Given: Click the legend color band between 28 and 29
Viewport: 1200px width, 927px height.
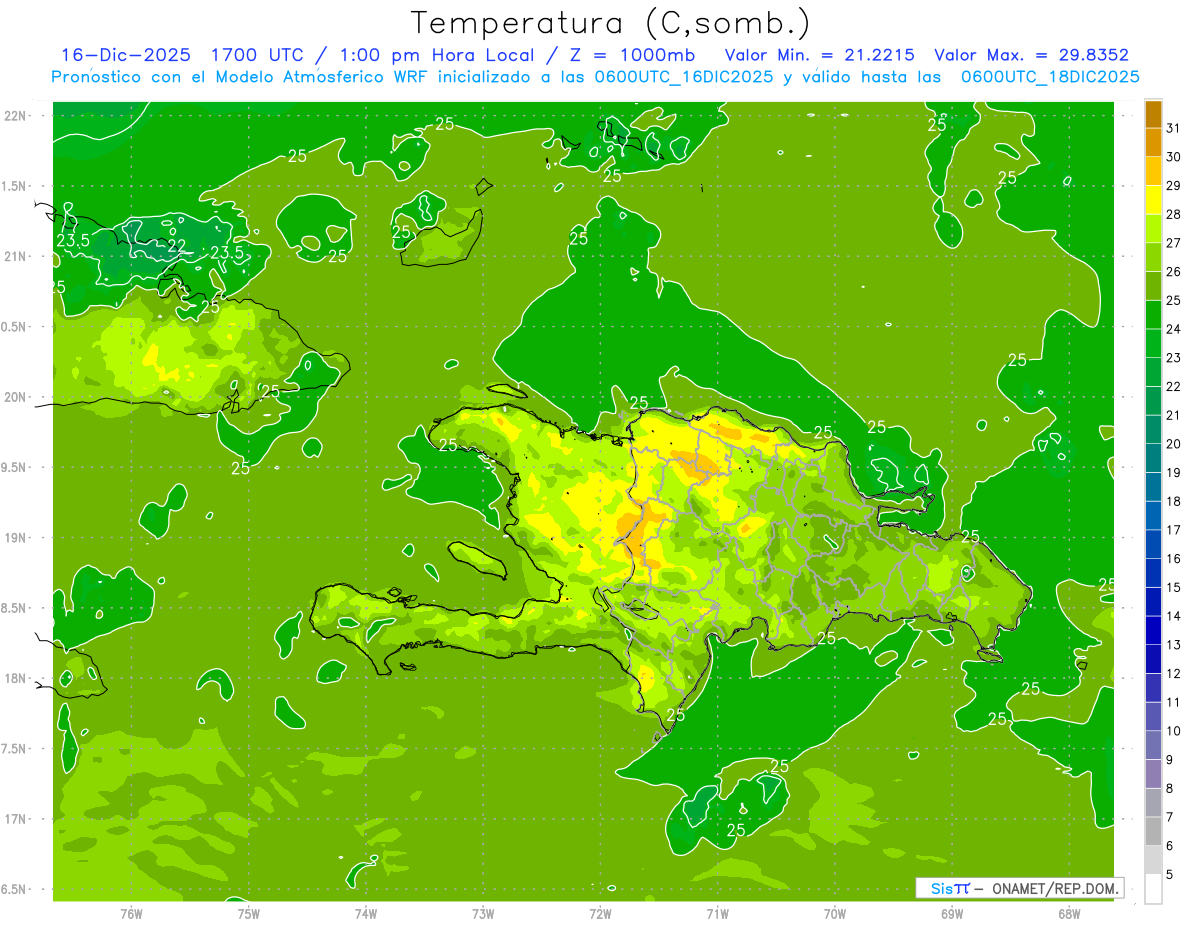Looking at the screenshot, I should click(1153, 200).
